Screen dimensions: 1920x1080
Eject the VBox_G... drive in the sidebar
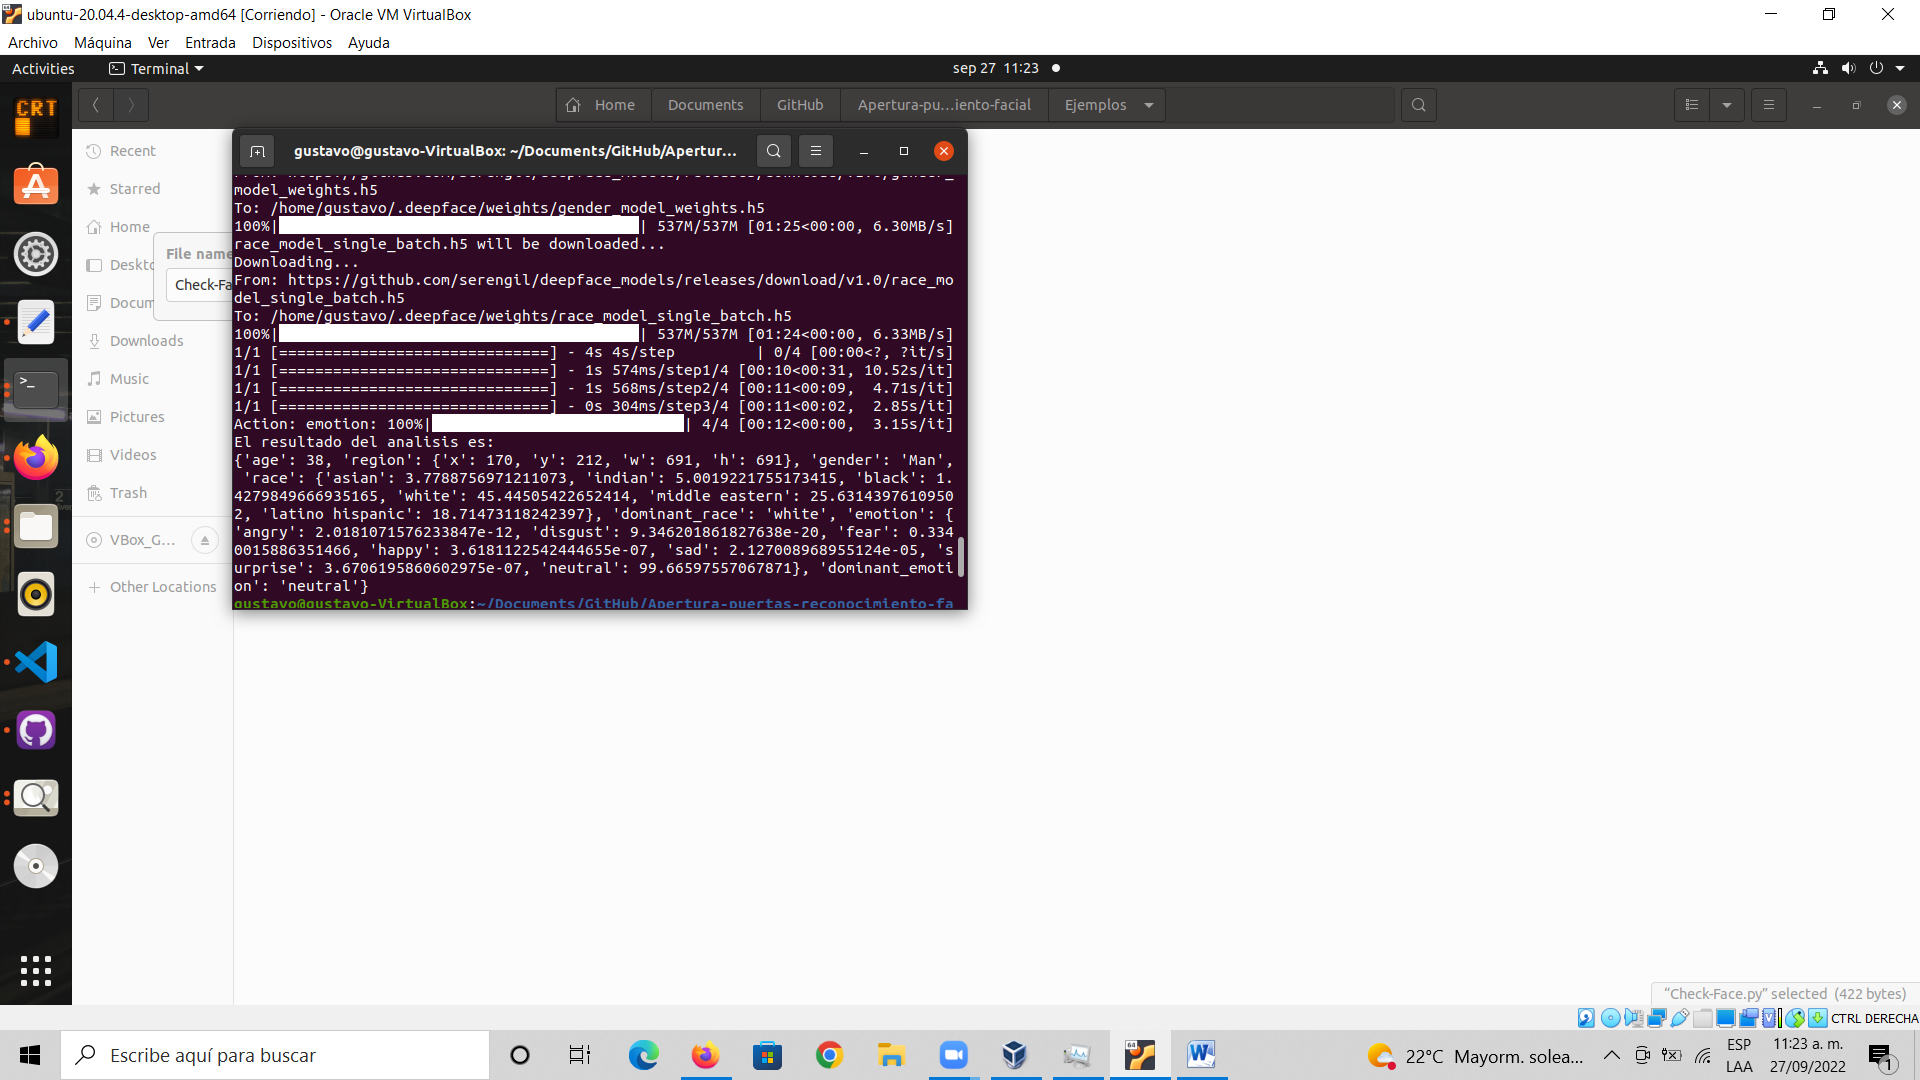205,539
